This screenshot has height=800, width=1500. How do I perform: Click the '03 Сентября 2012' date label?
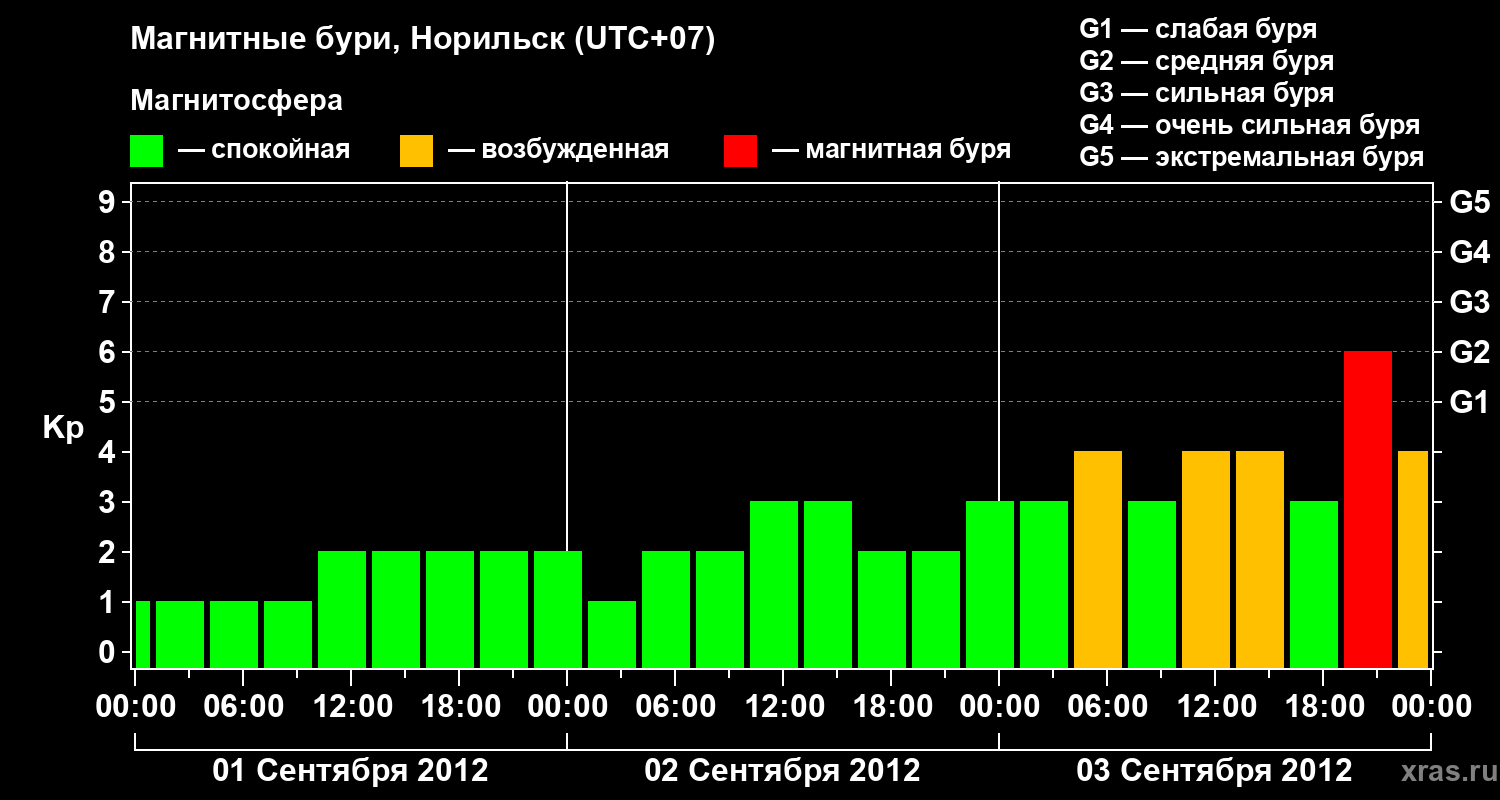tap(1214, 770)
